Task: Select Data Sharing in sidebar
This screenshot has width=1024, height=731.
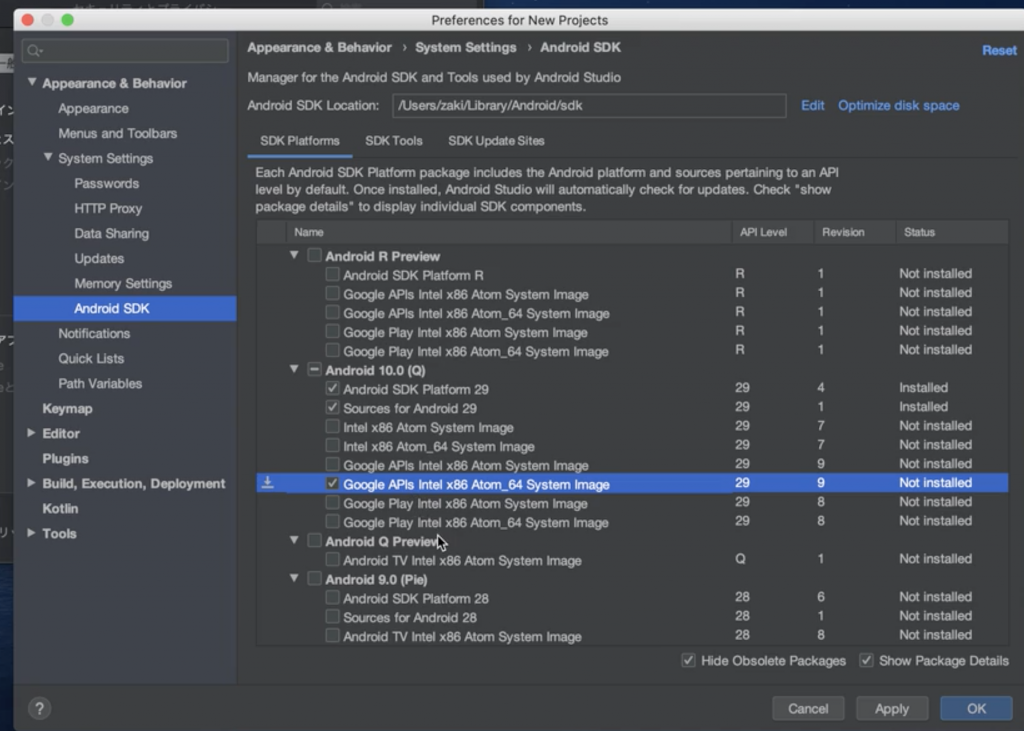Action: 112,233
